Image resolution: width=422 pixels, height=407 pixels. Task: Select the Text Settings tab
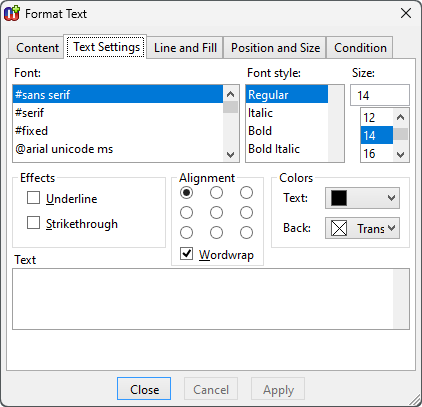[x=106, y=47]
